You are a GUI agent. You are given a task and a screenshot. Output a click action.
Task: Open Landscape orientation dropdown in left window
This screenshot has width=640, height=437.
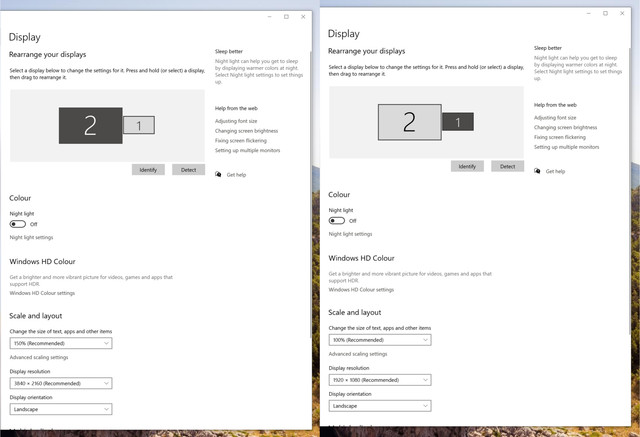pyautogui.click(x=61, y=409)
